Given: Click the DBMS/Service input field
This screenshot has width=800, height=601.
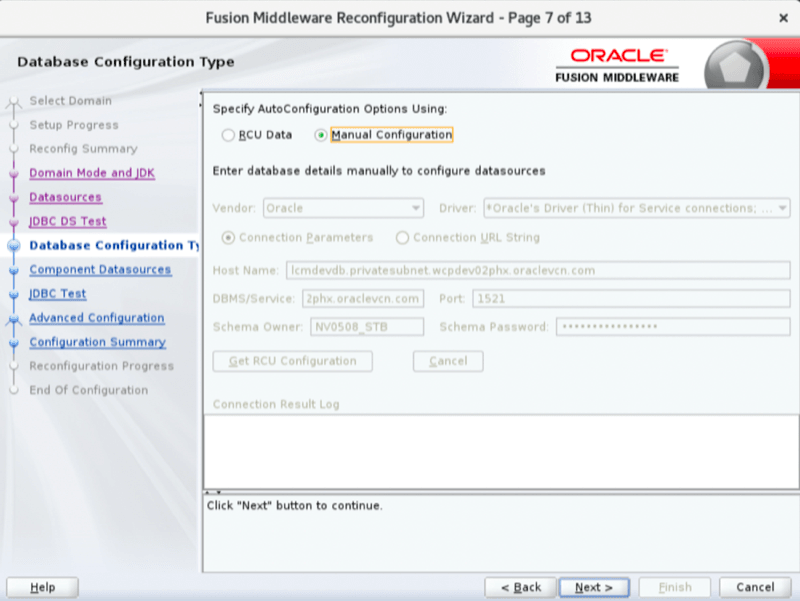Looking at the screenshot, I should click(363, 298).
